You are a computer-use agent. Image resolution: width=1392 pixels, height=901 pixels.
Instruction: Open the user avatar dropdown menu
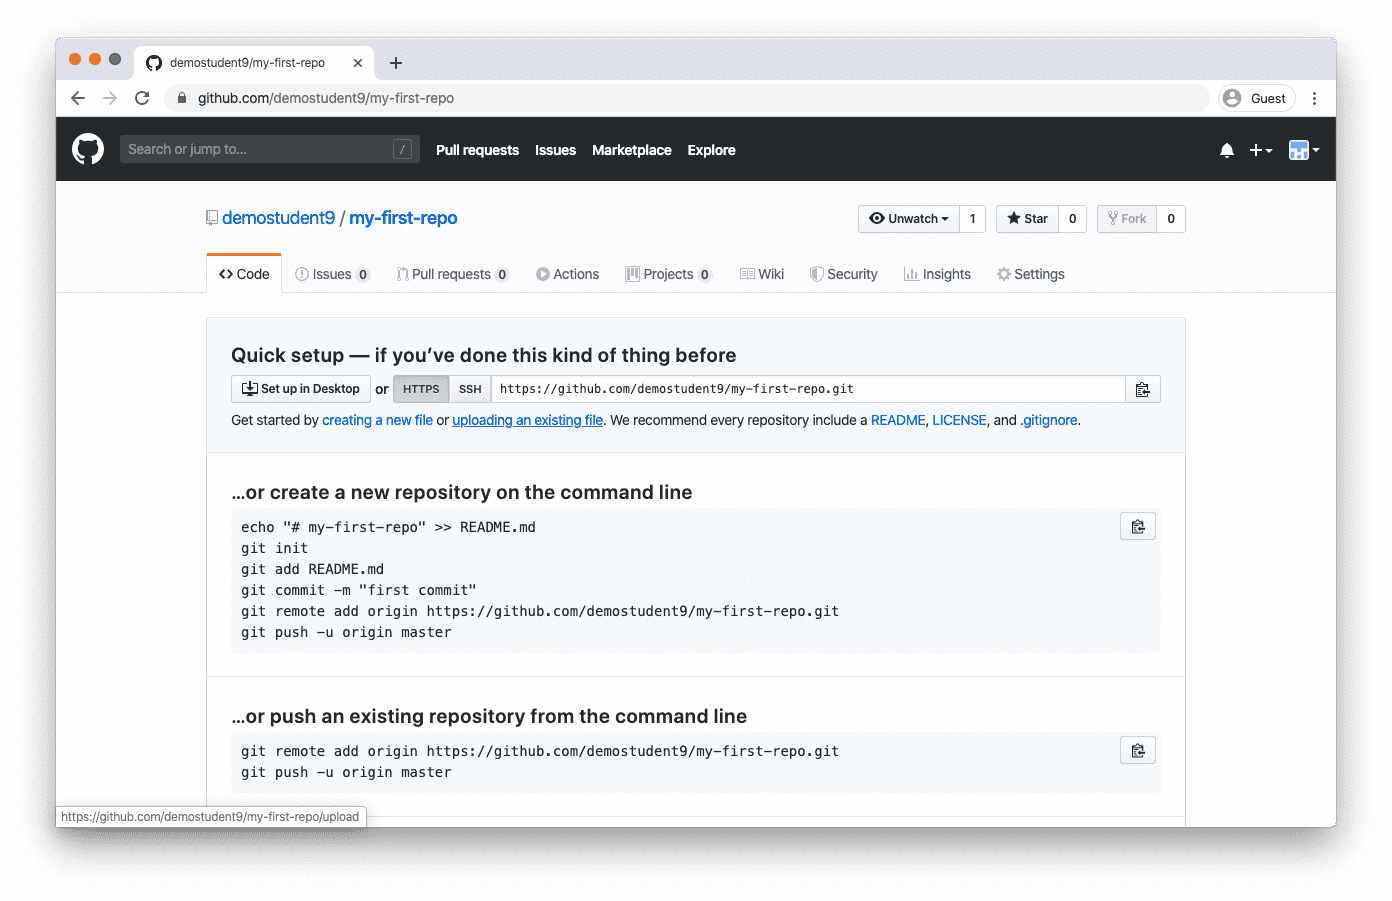pos(1304,150)
